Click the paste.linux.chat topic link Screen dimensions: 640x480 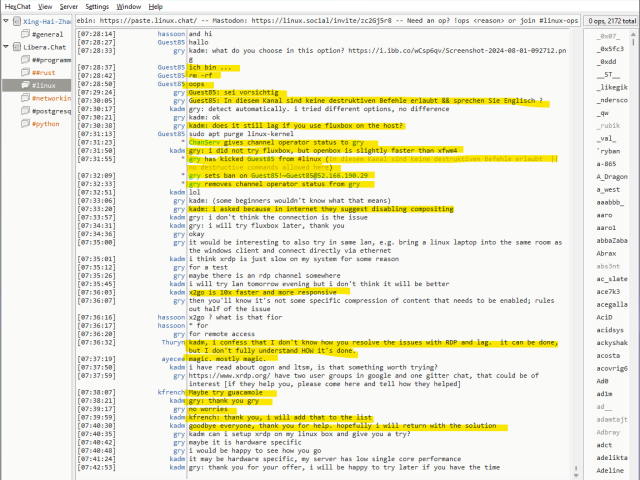149,20
